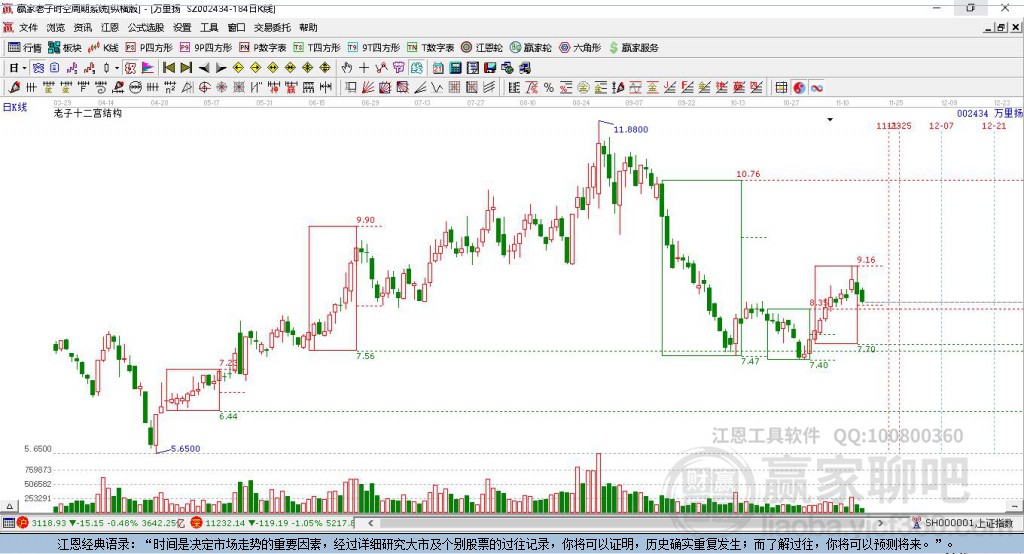Click the 10.76 price label
This screenshot has height=554, width=1024.
[x=748, y=174]
